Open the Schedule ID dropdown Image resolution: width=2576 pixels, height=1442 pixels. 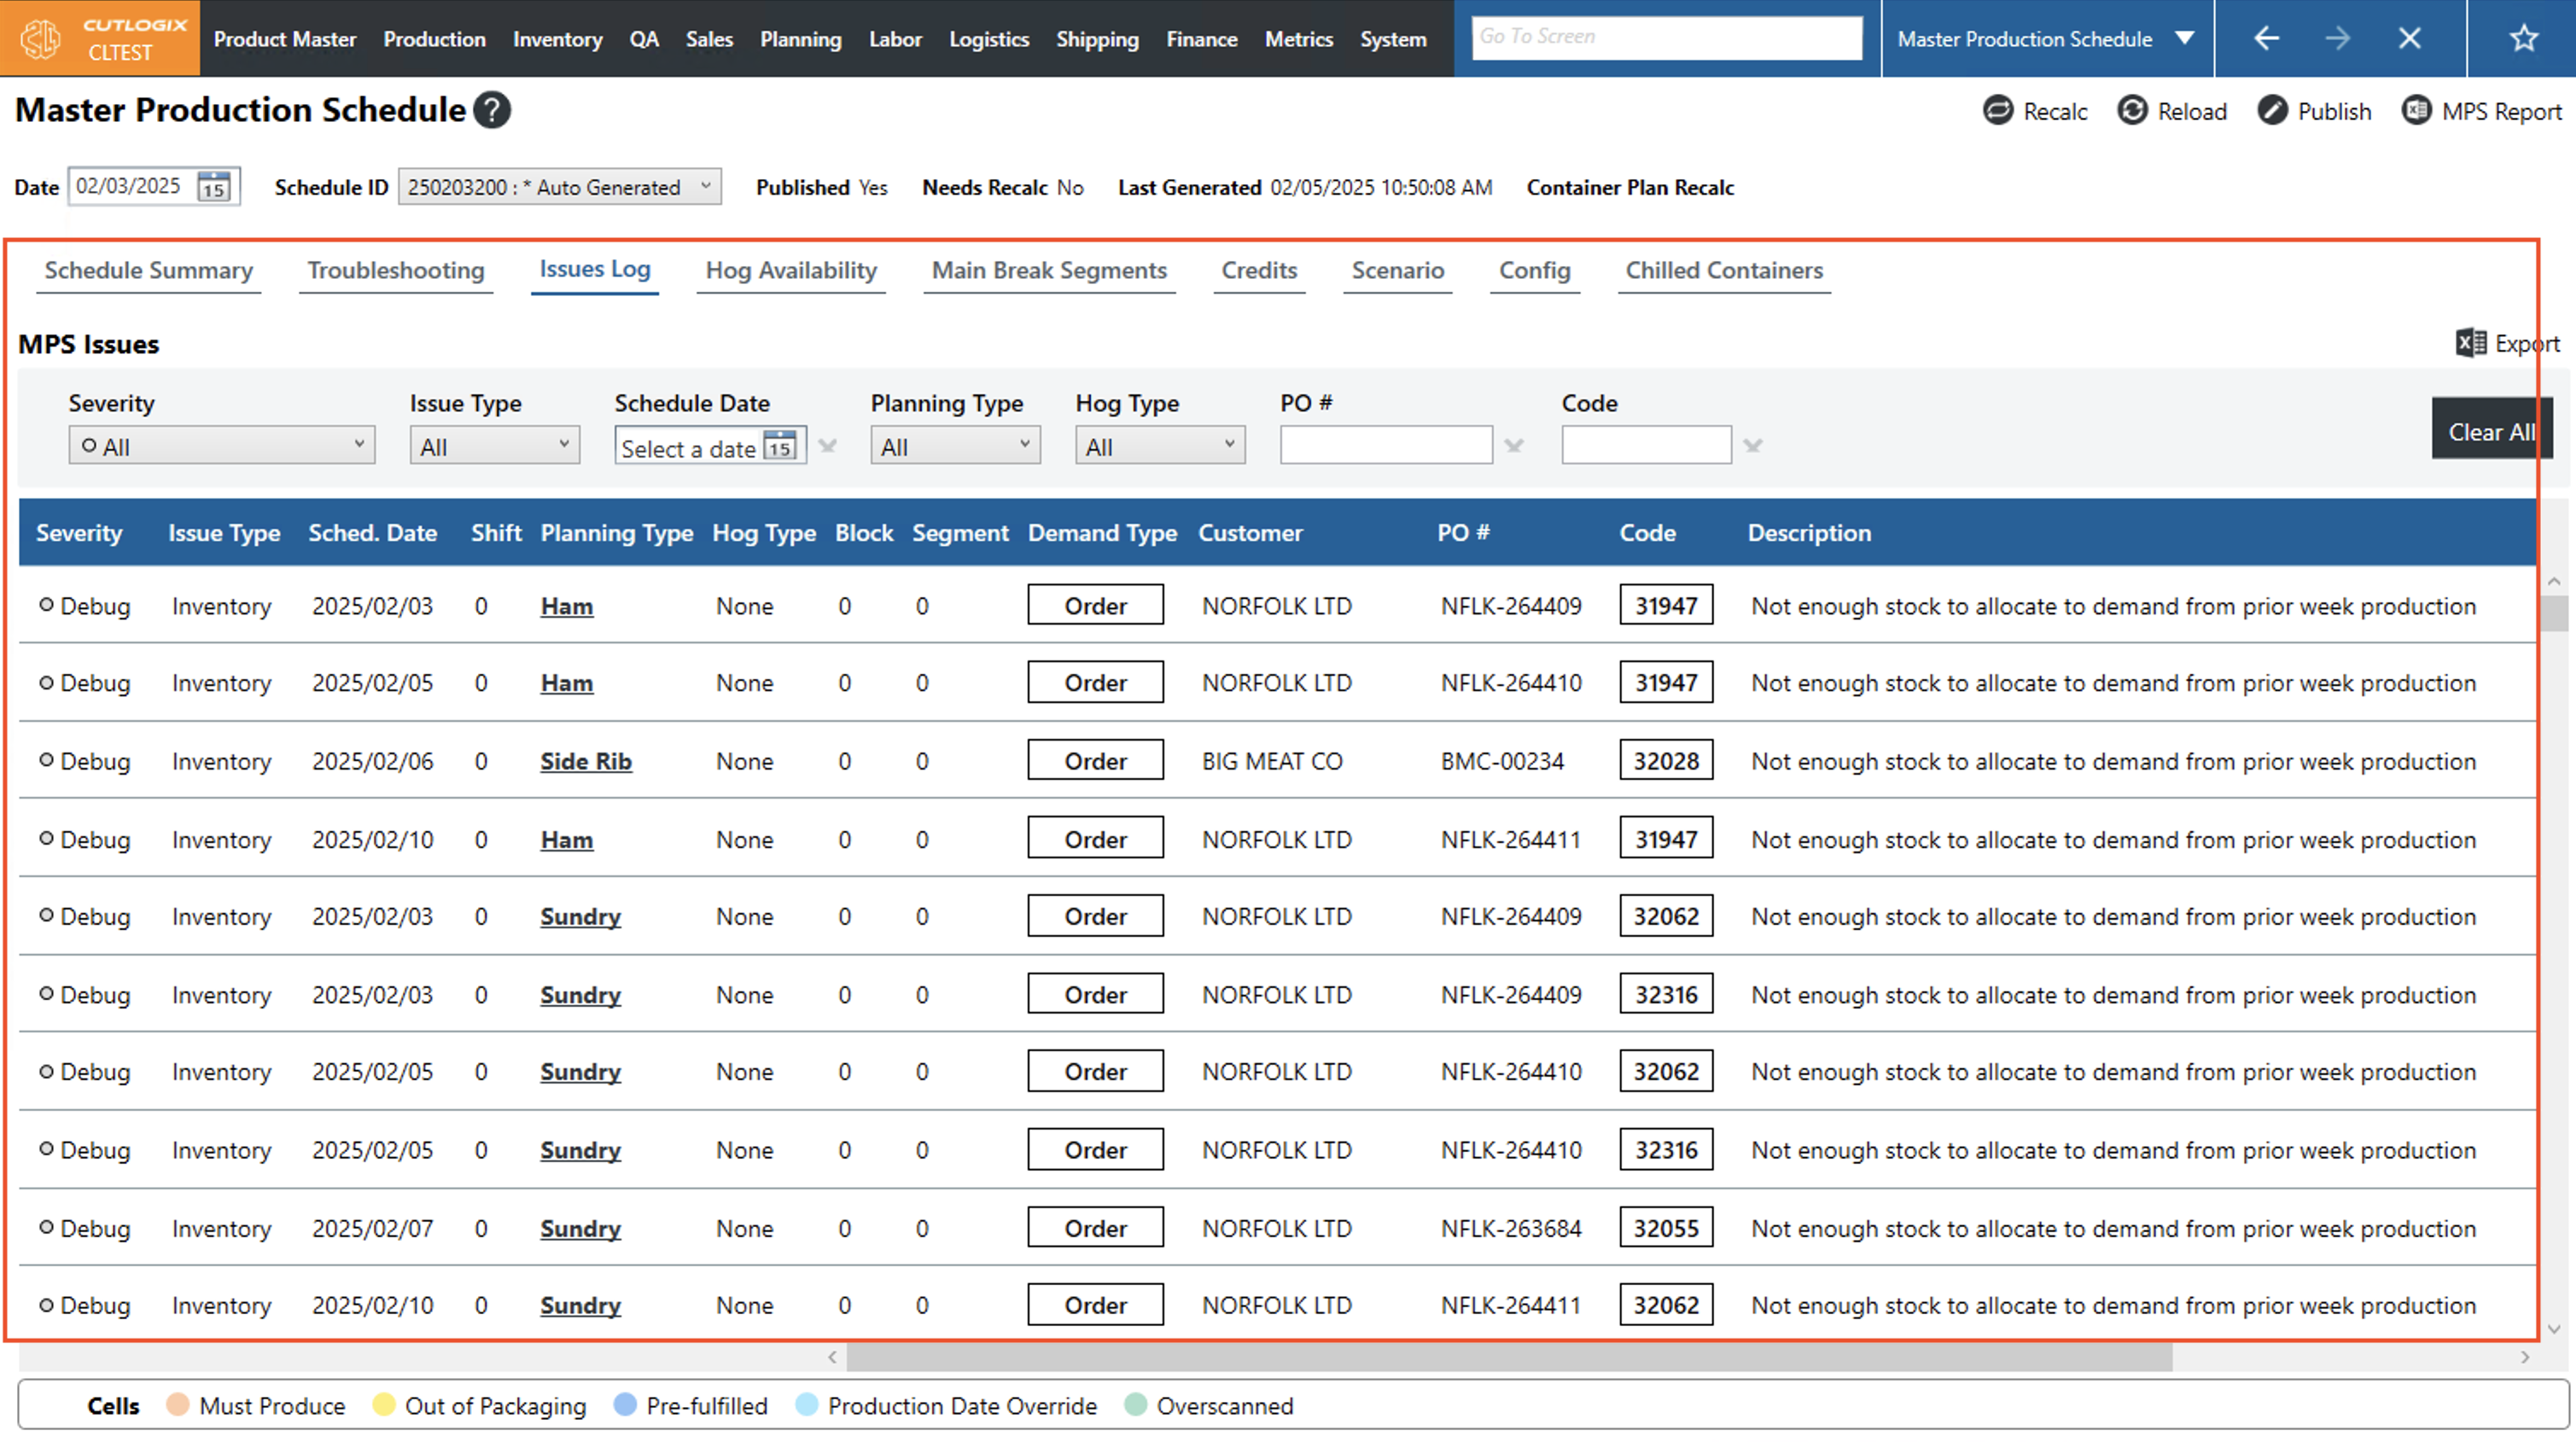click(559, 187)
